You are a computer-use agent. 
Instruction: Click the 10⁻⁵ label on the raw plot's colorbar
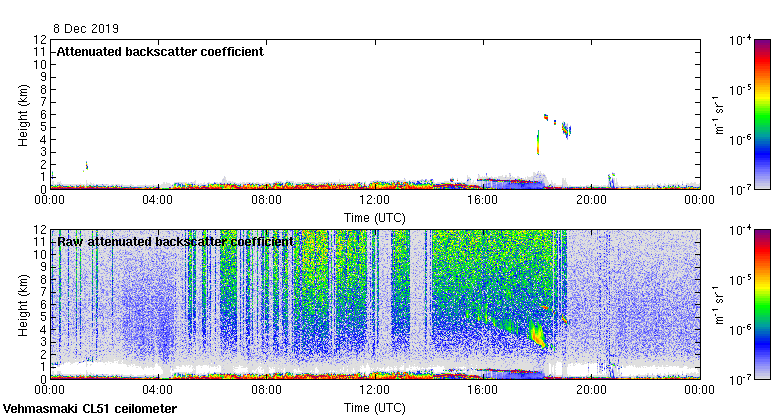click(740, 280)
